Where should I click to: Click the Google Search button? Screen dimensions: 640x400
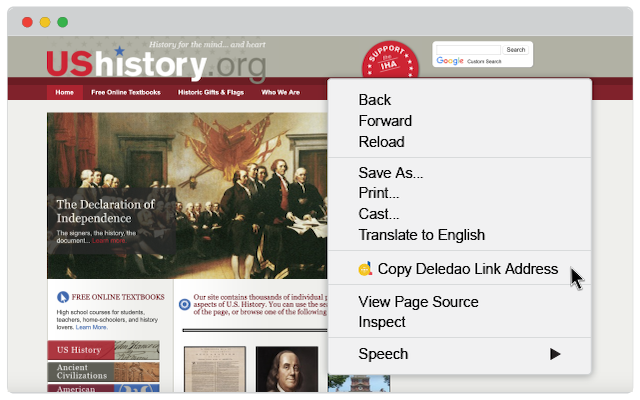pyautogui.click(x=516, y=50)
